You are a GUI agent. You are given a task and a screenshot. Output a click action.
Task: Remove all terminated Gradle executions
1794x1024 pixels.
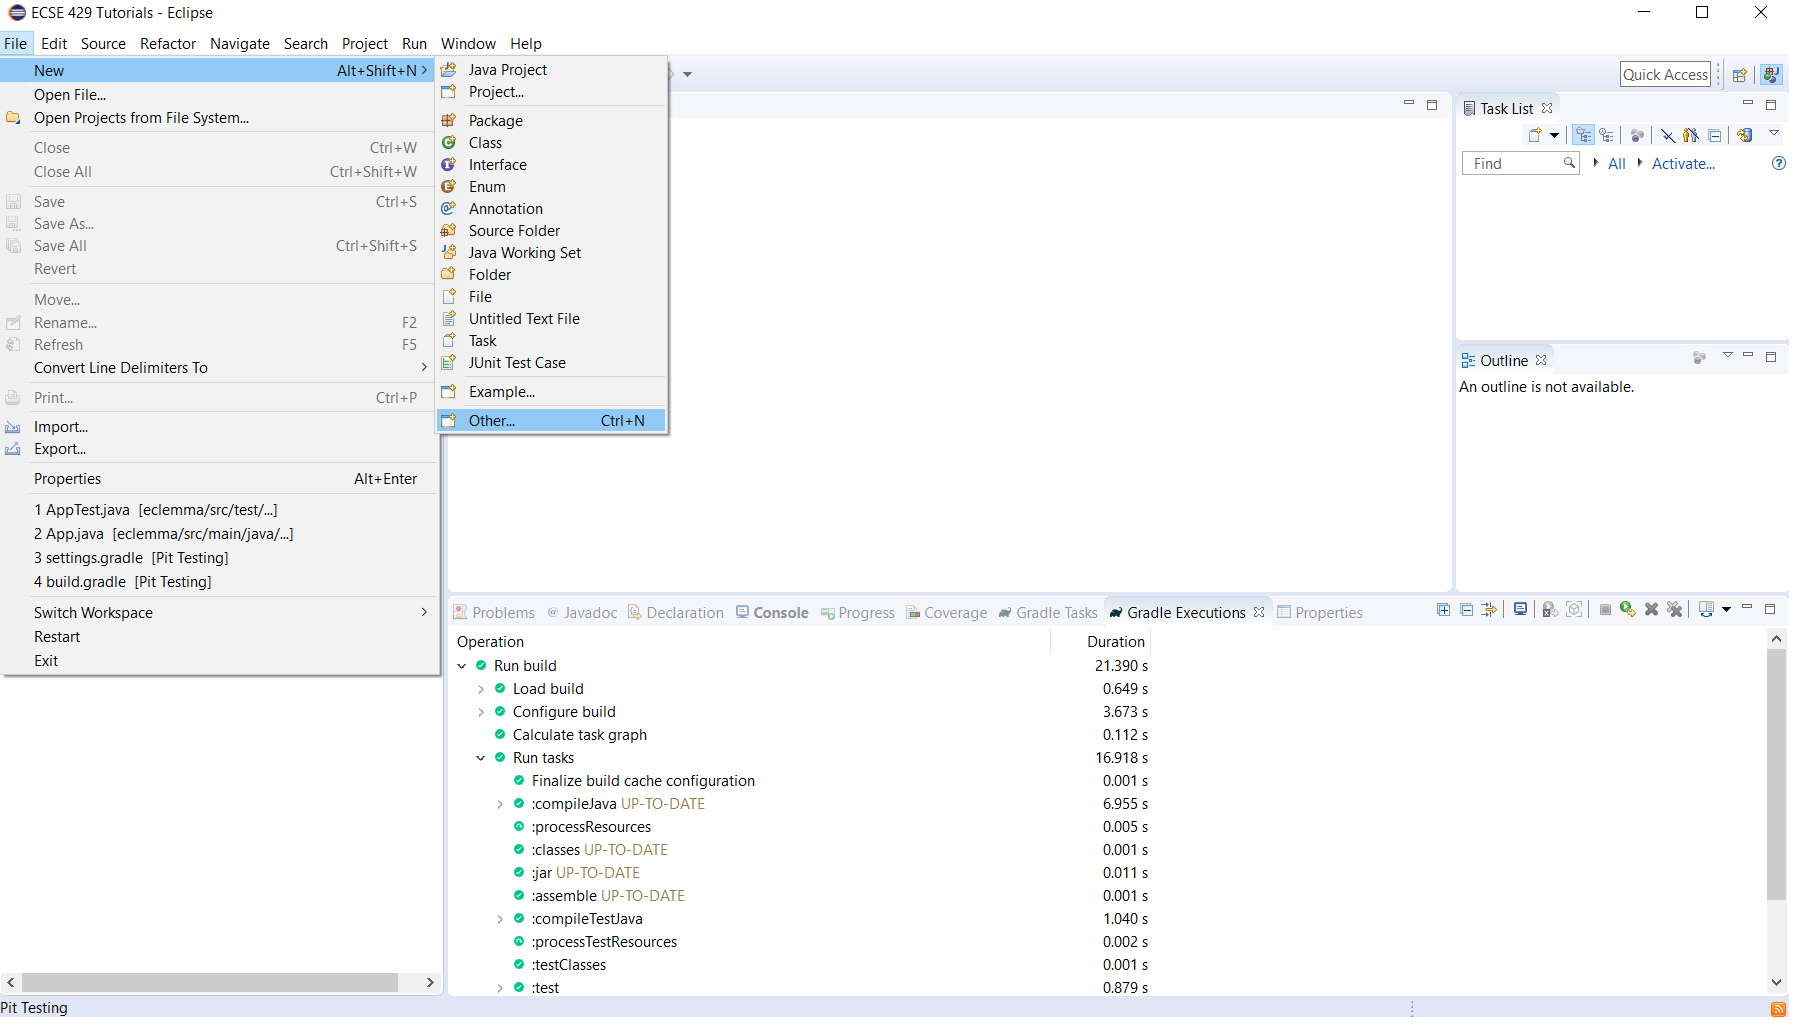pyautogui.click(x=1675, y=610)
